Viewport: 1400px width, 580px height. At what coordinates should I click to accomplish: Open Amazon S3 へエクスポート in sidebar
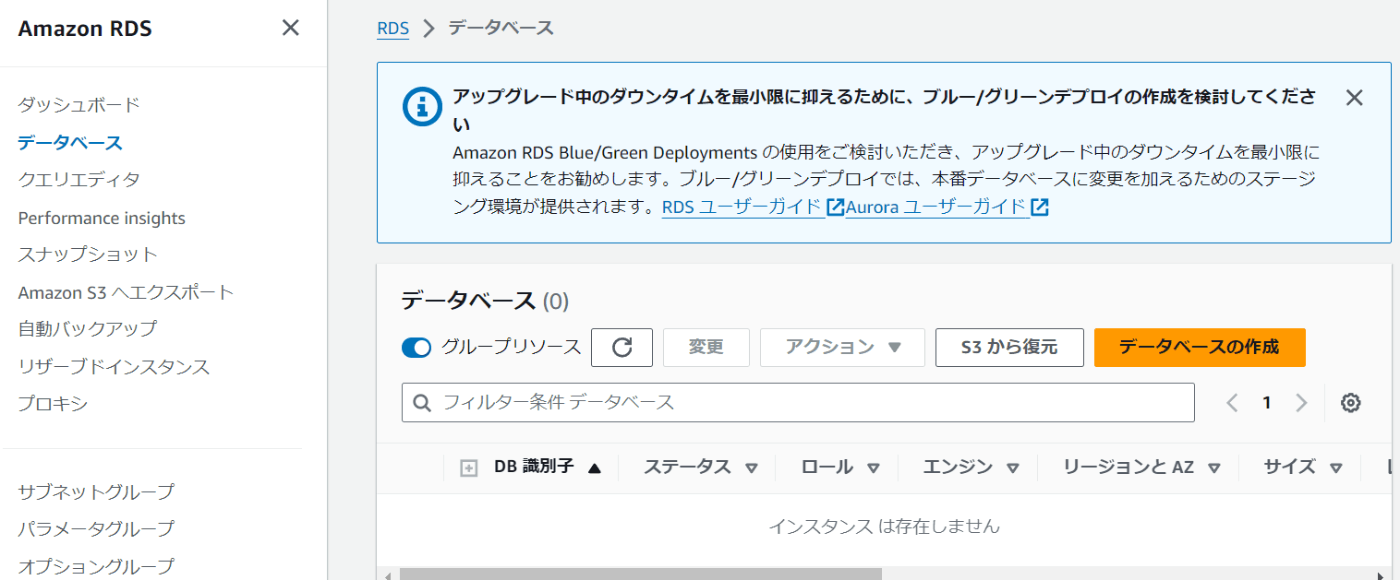[126, 292]
